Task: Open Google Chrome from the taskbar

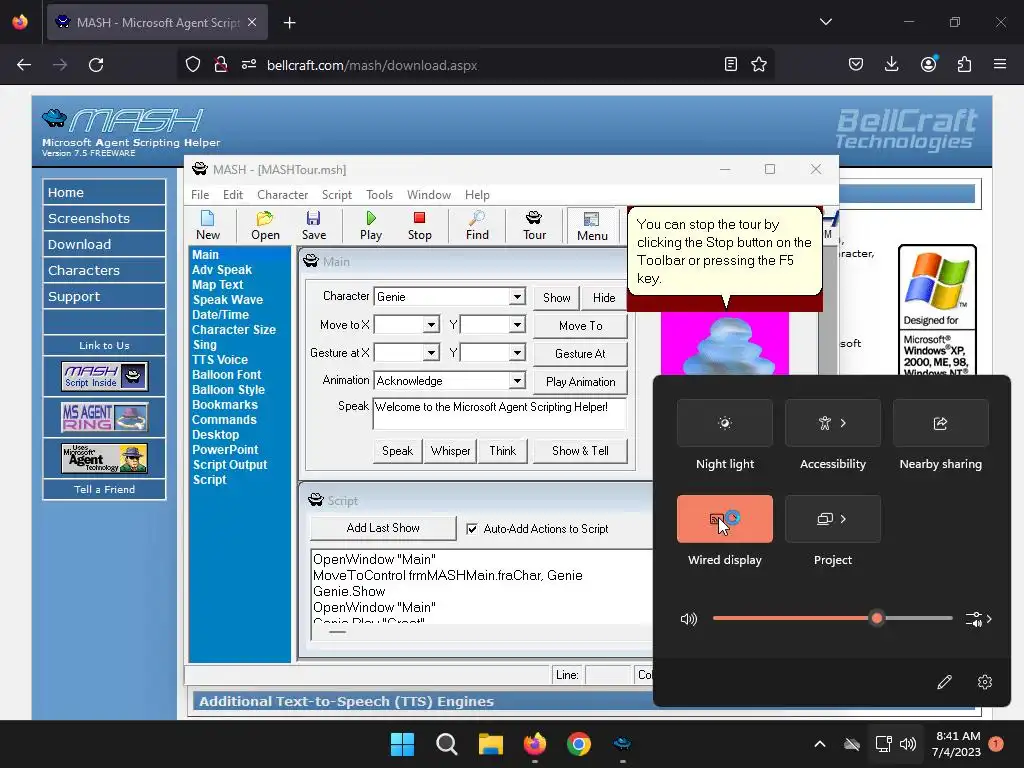Action: [579, 744]
